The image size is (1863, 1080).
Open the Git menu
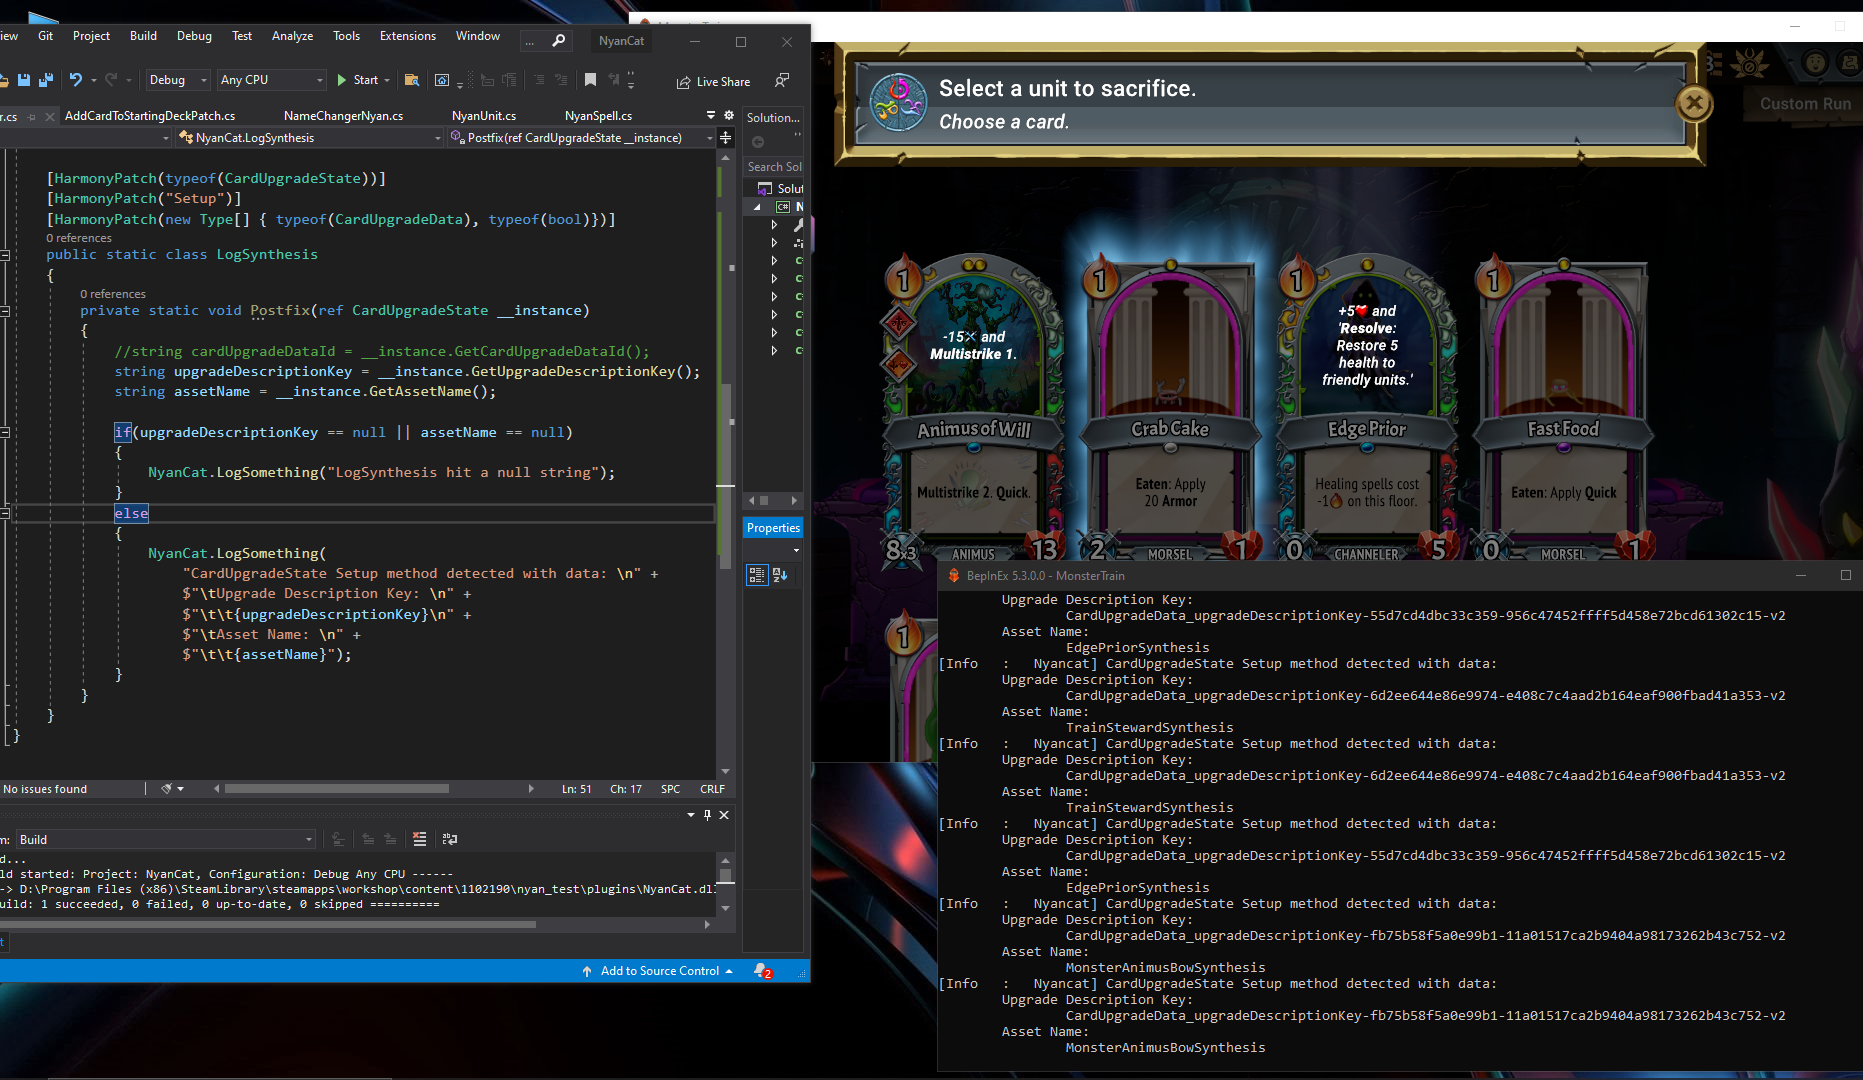[x=45, y=36]
